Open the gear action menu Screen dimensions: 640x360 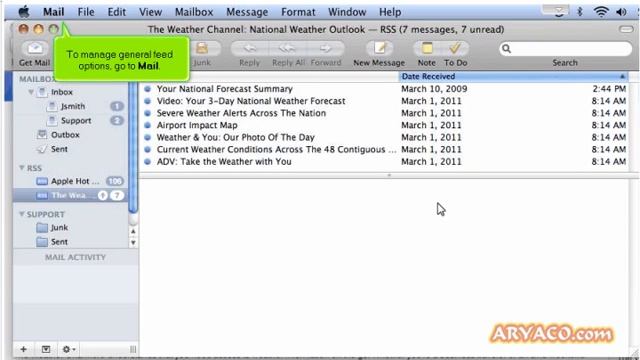(68, 349)
